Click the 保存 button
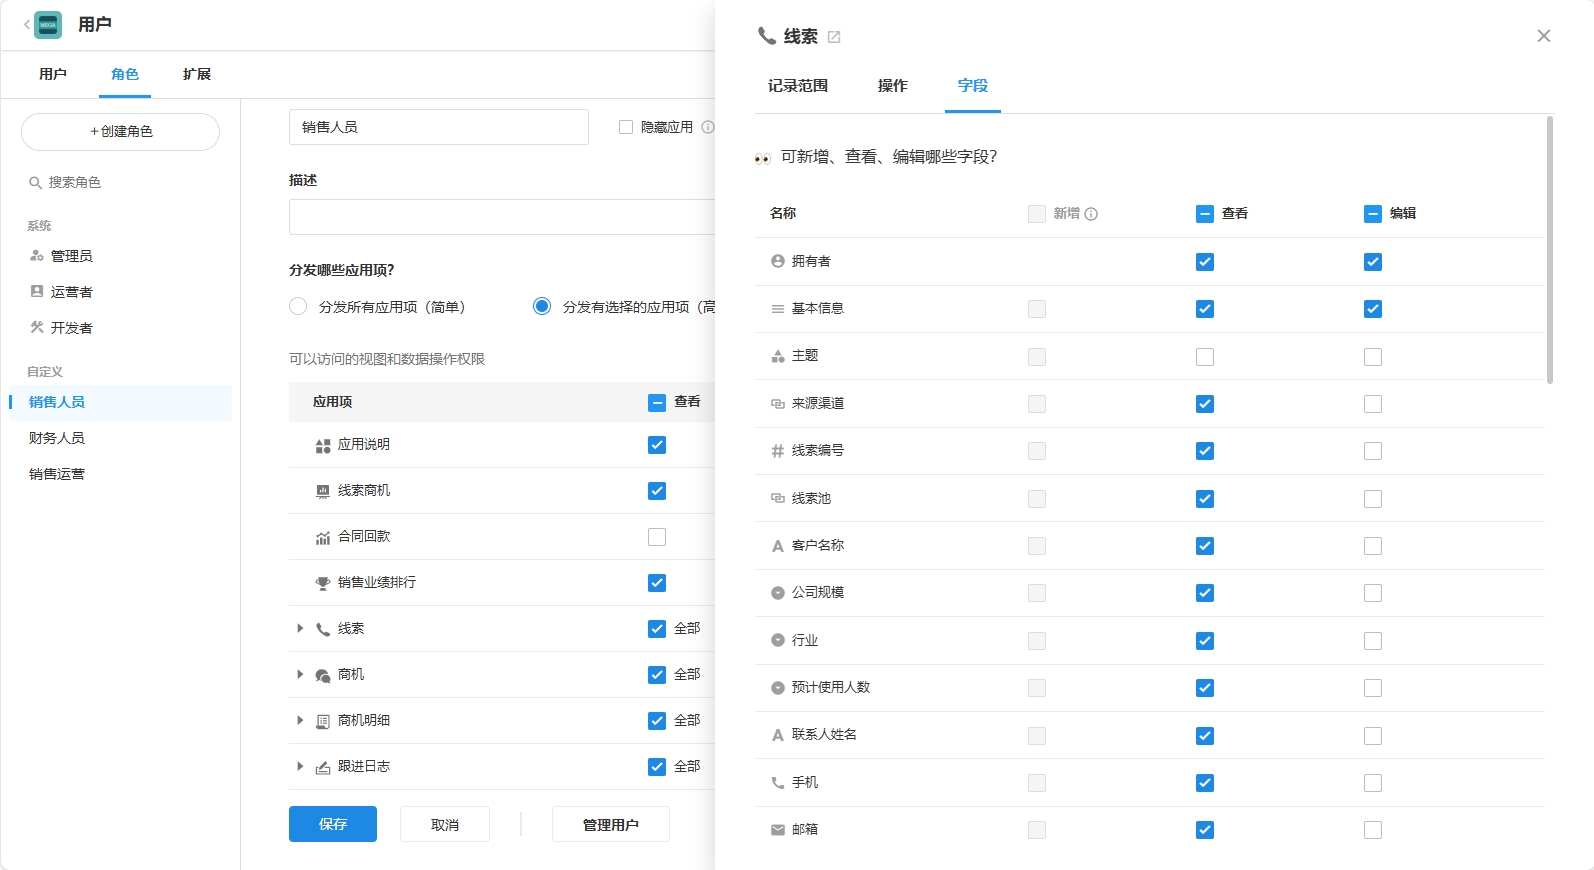1594x870 pixels. pos(333,824)
